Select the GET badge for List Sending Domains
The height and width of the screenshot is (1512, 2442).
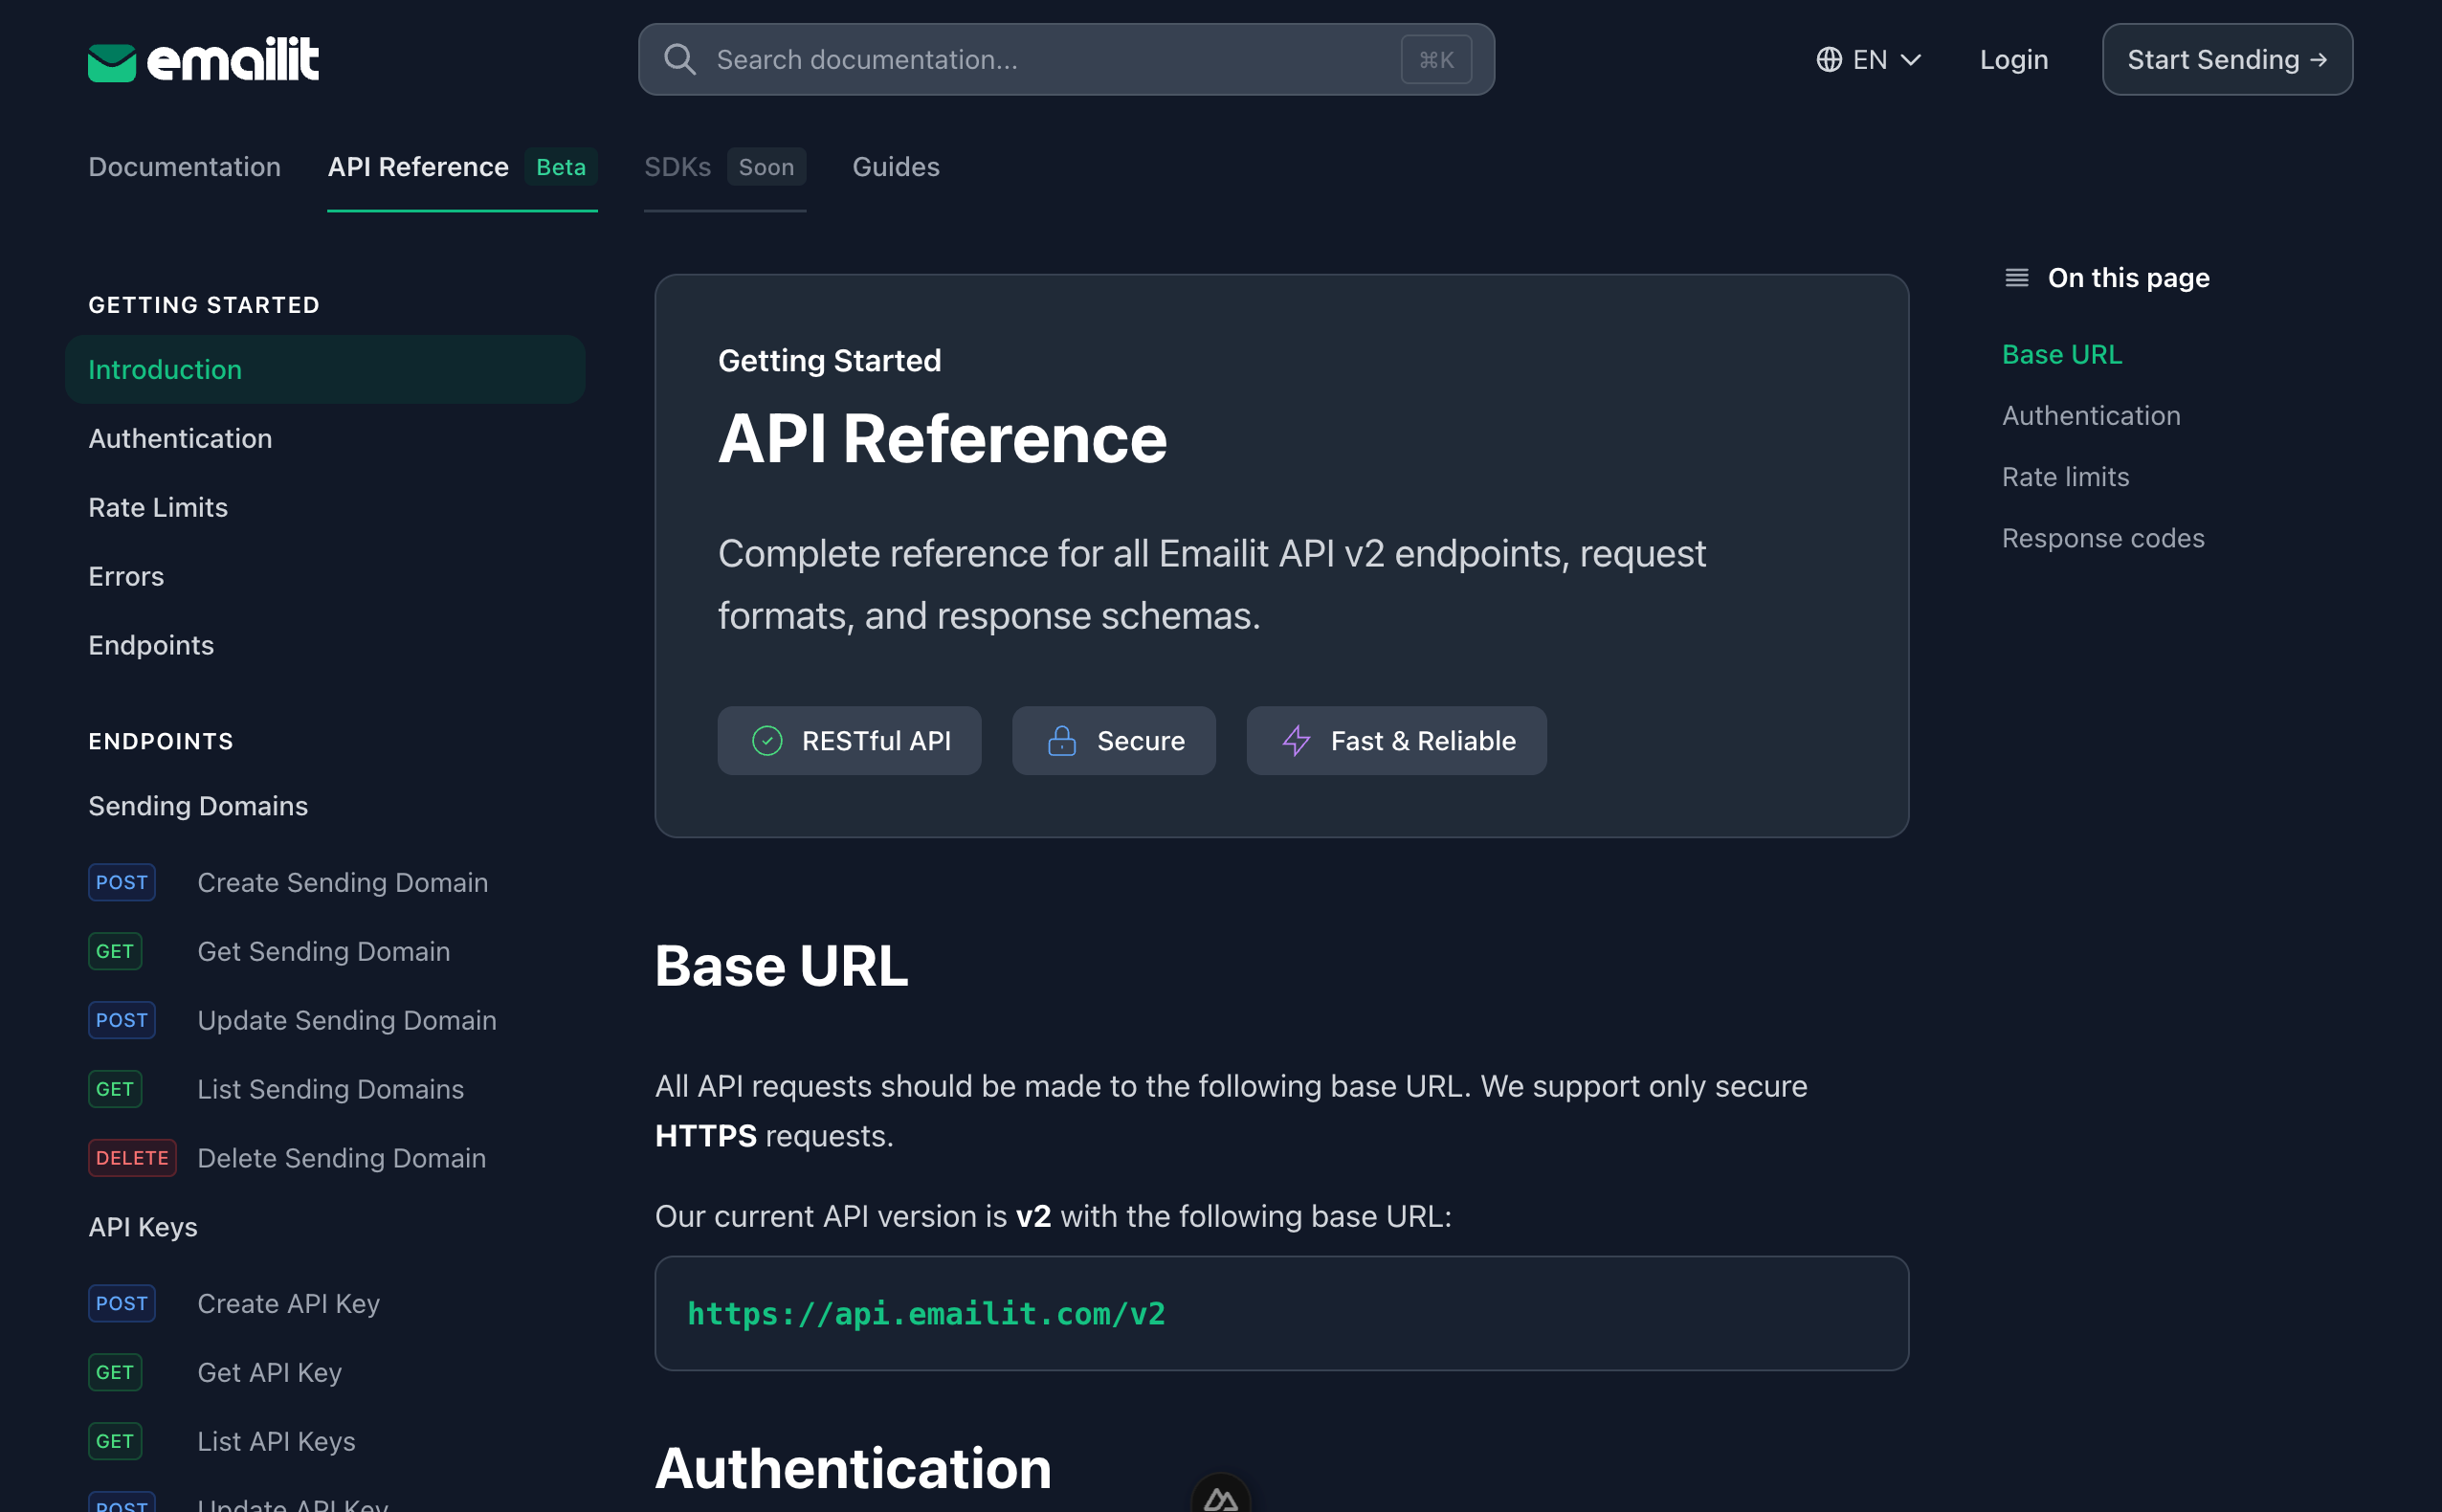[114, 1089]
